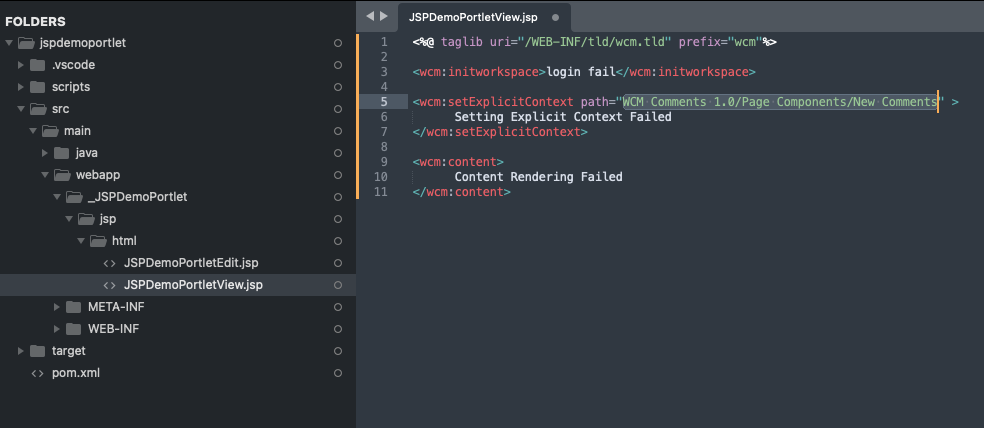984x428 pixels.
Task: Collapse the src folder arrow
Action: (21, 109)
